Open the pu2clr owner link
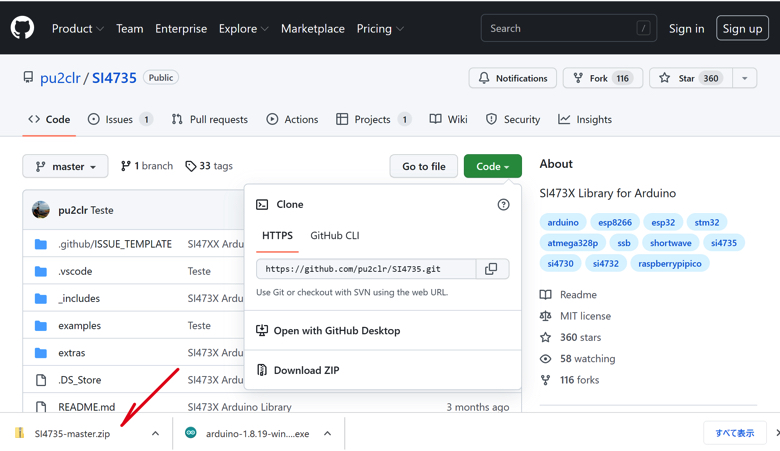This screenshot has height=451, width=780. pyautogui.click(x=60, y=78)
